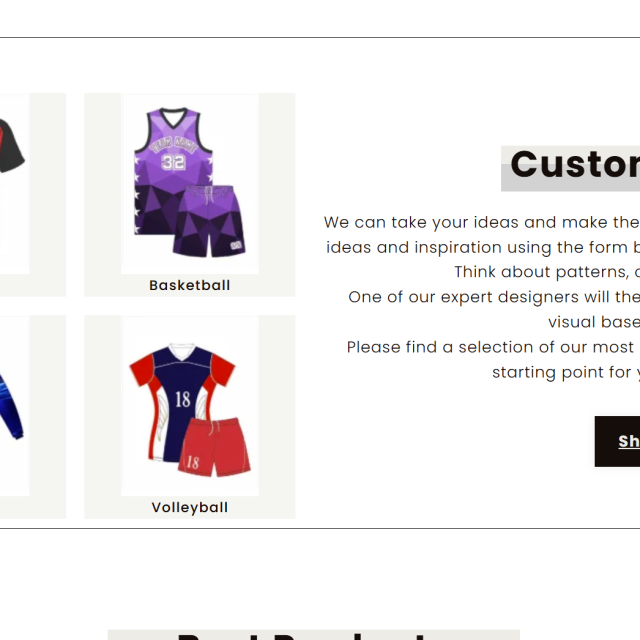640x640 pixels.
Task: Click the line "One of our expert designers"
Action: [494, 297]
